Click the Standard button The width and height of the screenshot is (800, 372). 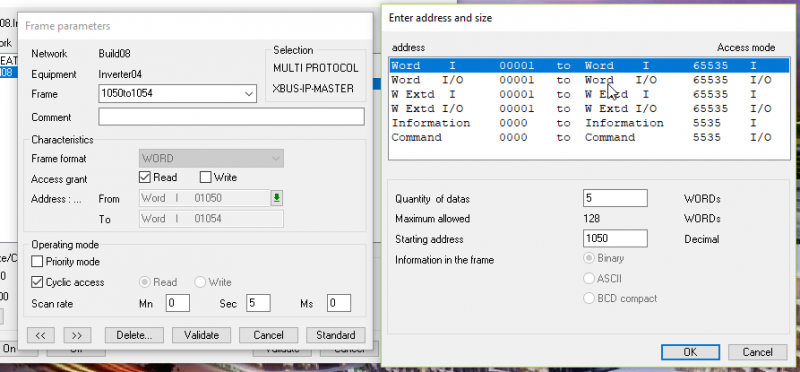coord(336,335)
